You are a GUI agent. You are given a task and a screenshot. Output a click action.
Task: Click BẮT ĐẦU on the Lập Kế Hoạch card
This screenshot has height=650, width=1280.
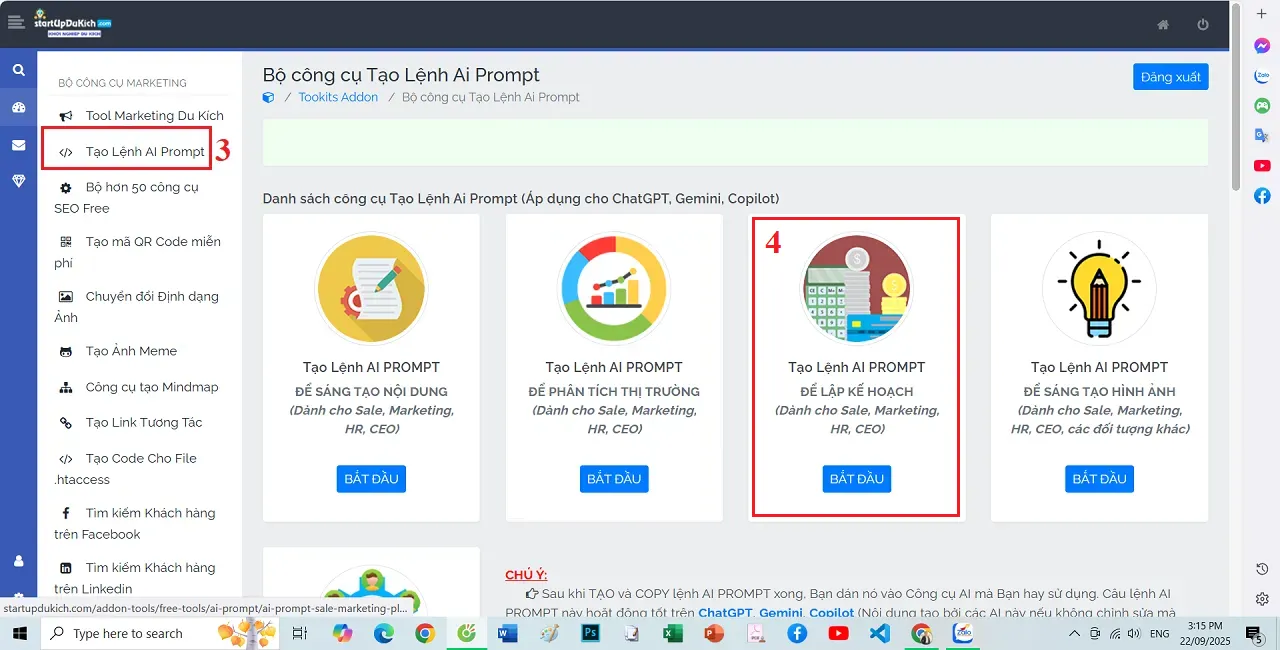coord(856,479)
